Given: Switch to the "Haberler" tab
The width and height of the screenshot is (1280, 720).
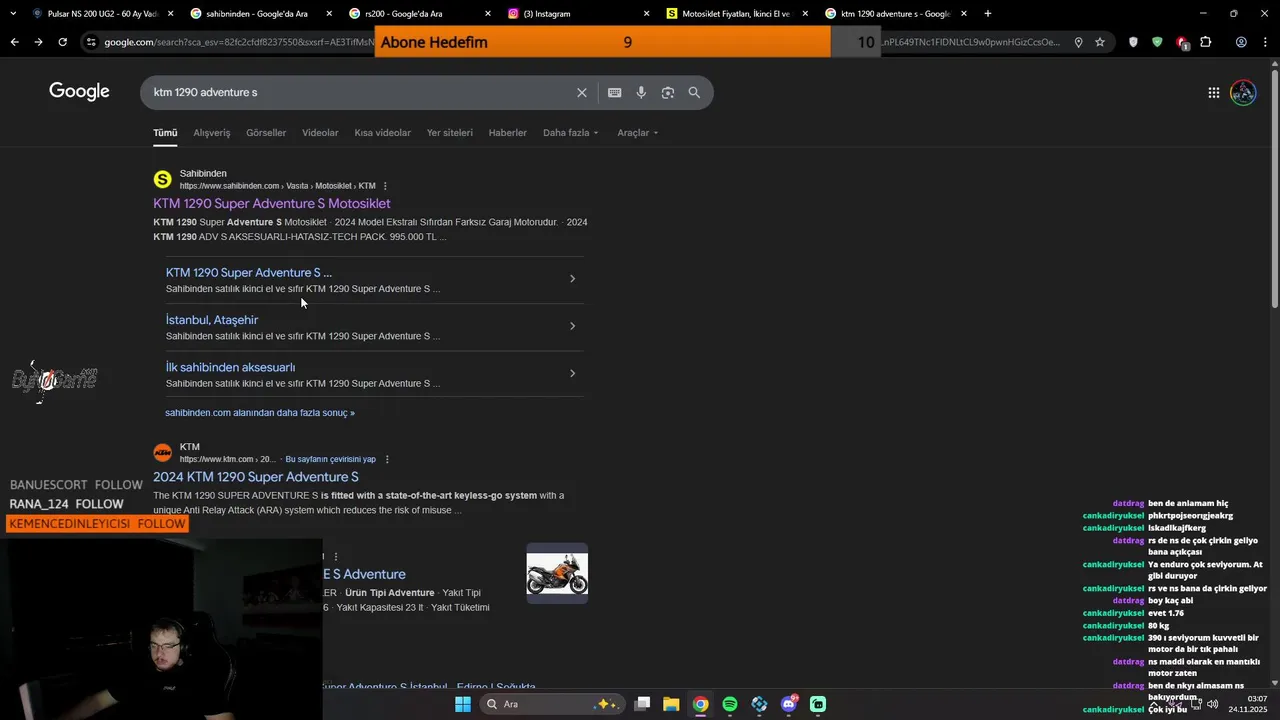Looking at the screenshot, I should point(508,133).
